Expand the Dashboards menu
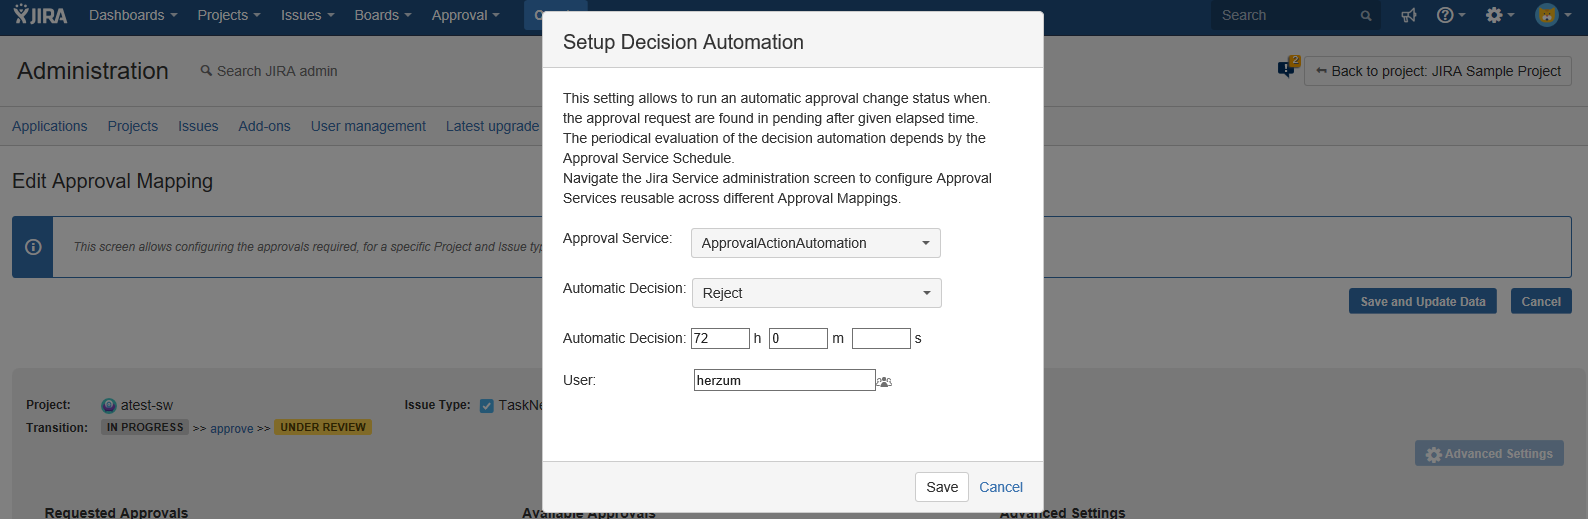Viewport: 1588px width, 519px height. 133,15
